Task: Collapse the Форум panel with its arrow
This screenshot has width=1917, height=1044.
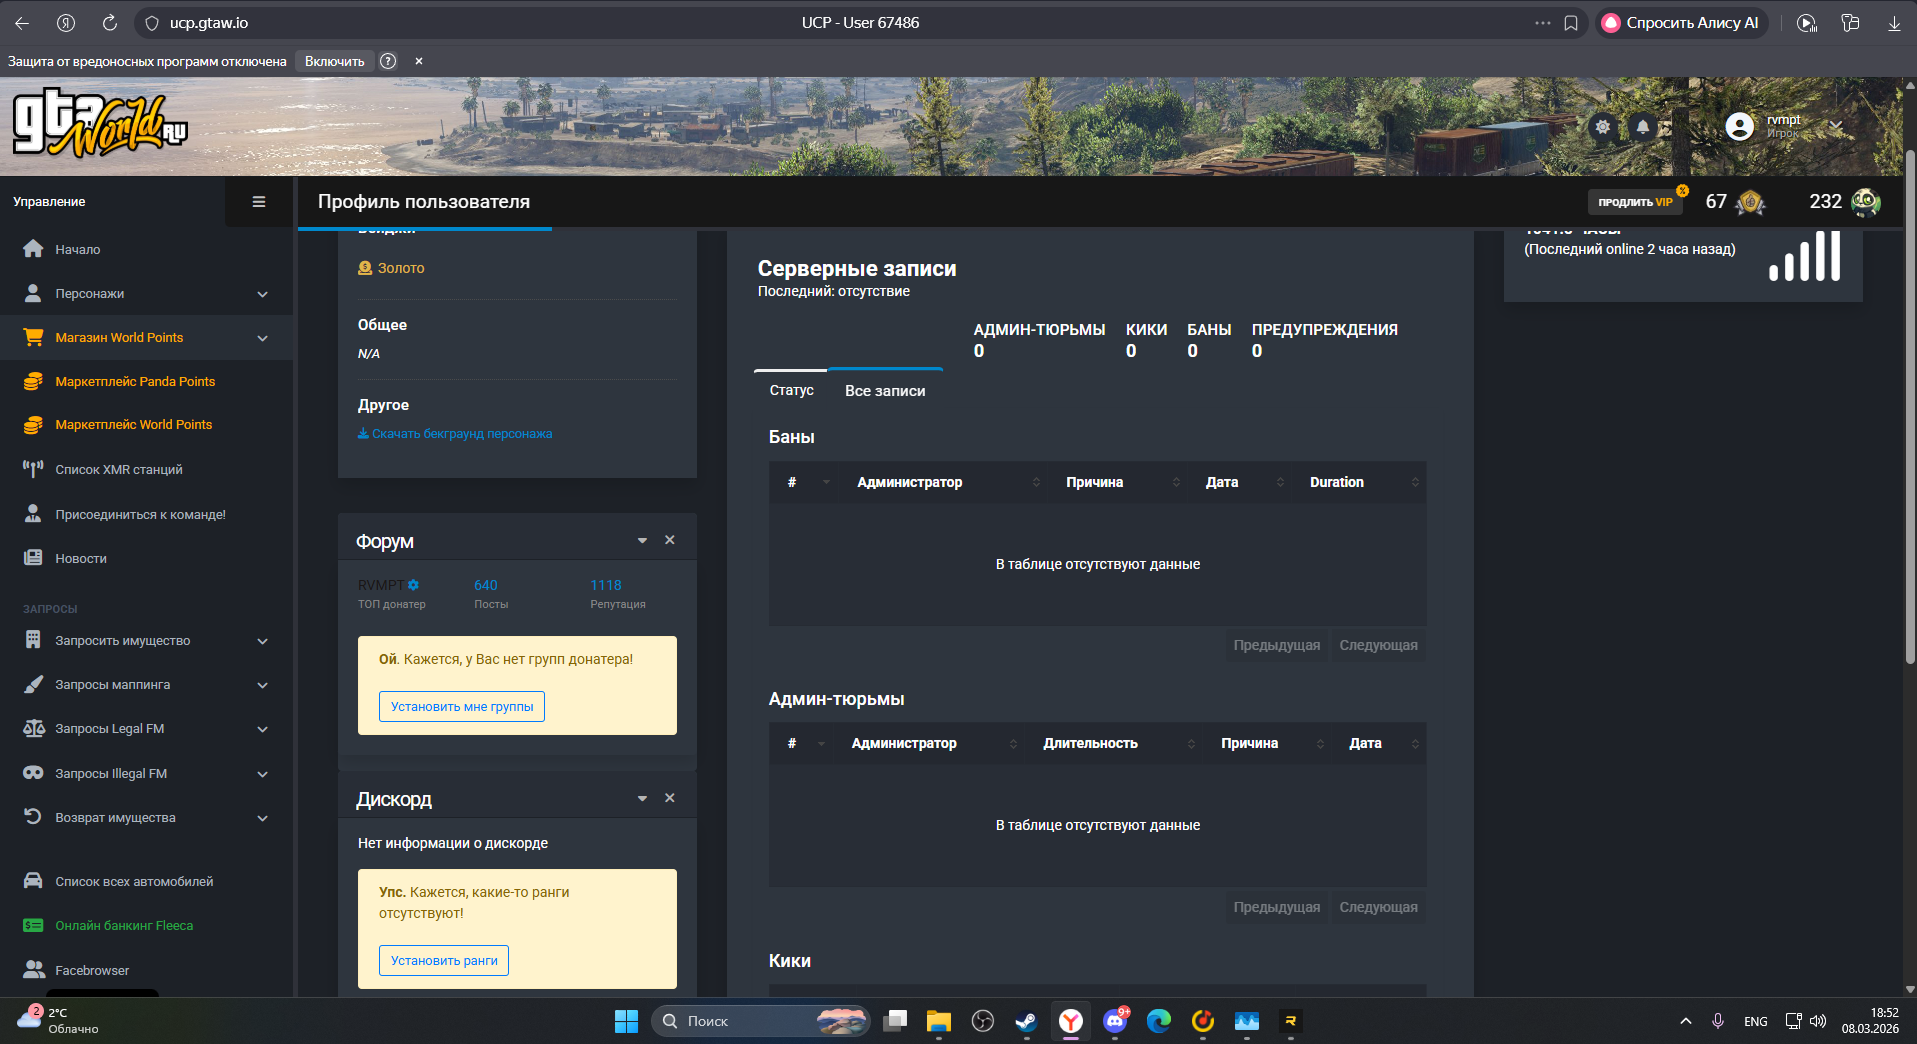Action: coord(642,541)
